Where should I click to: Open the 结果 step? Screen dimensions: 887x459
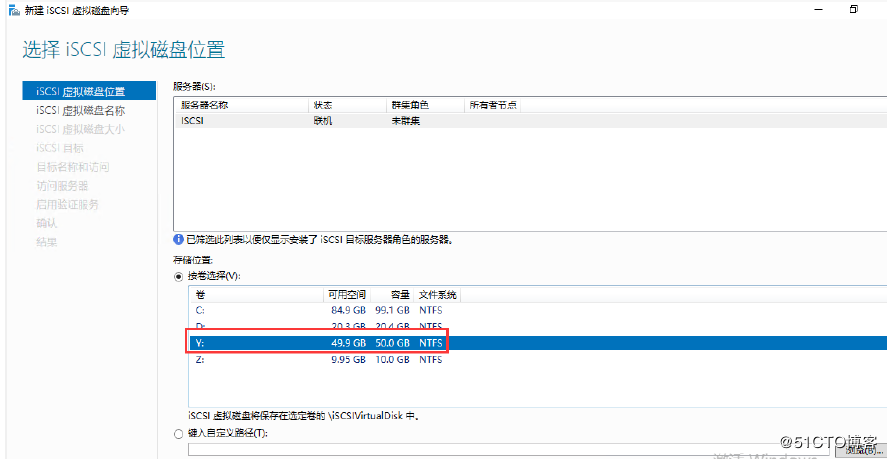tap(47, 242)
